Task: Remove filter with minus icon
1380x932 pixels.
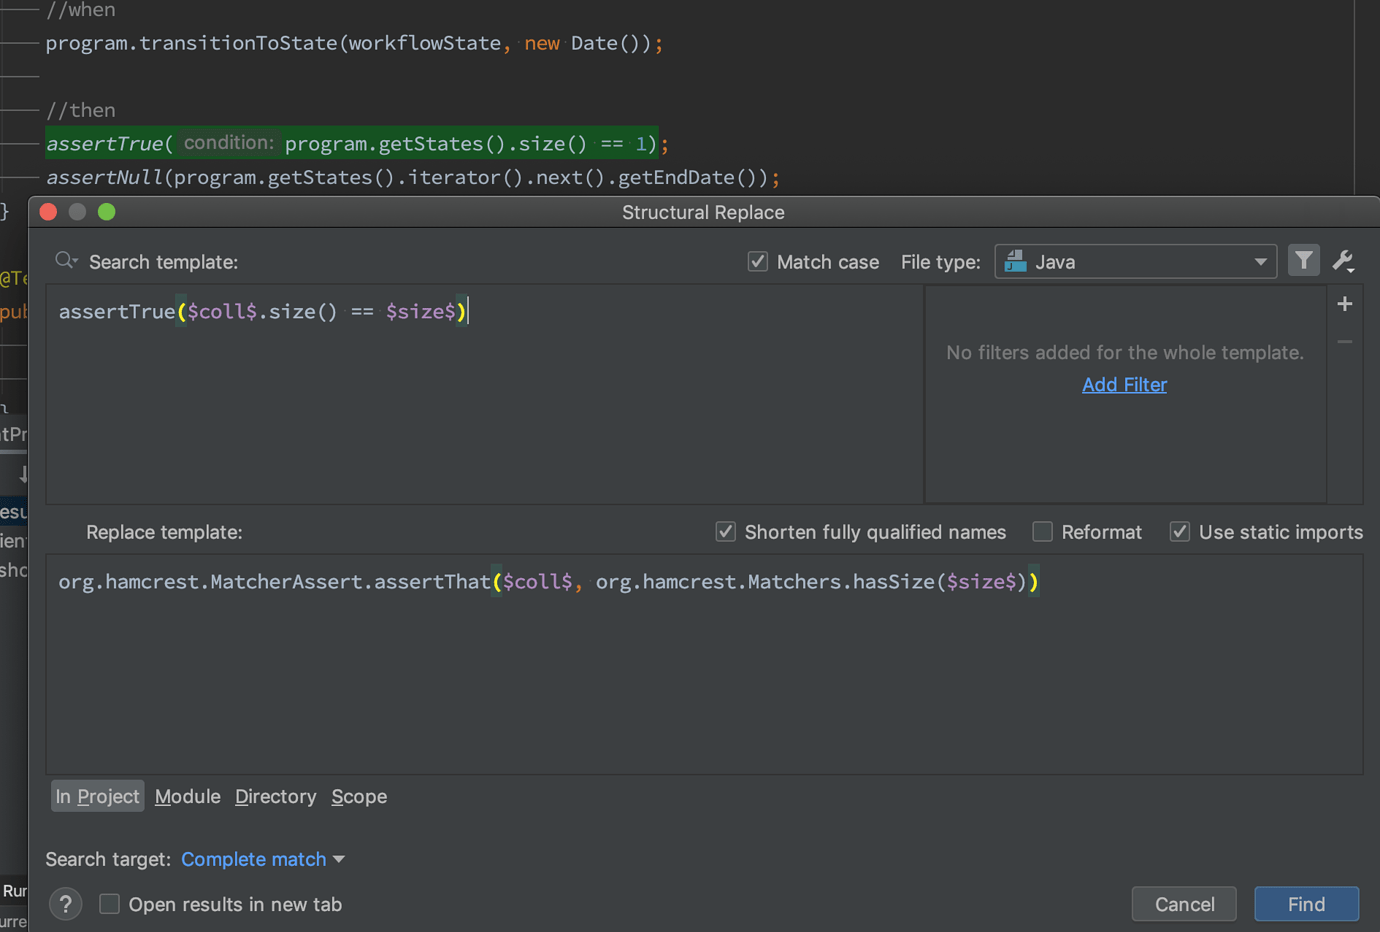Action: pos(1345,342)
